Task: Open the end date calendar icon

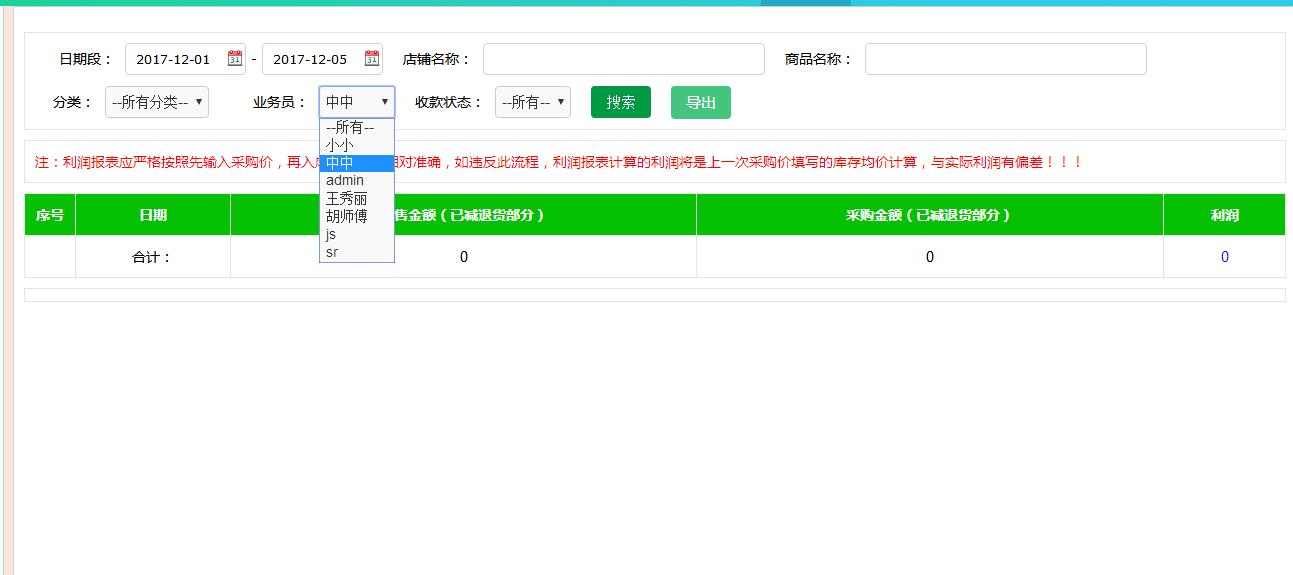Action: [x=372, y=58]
